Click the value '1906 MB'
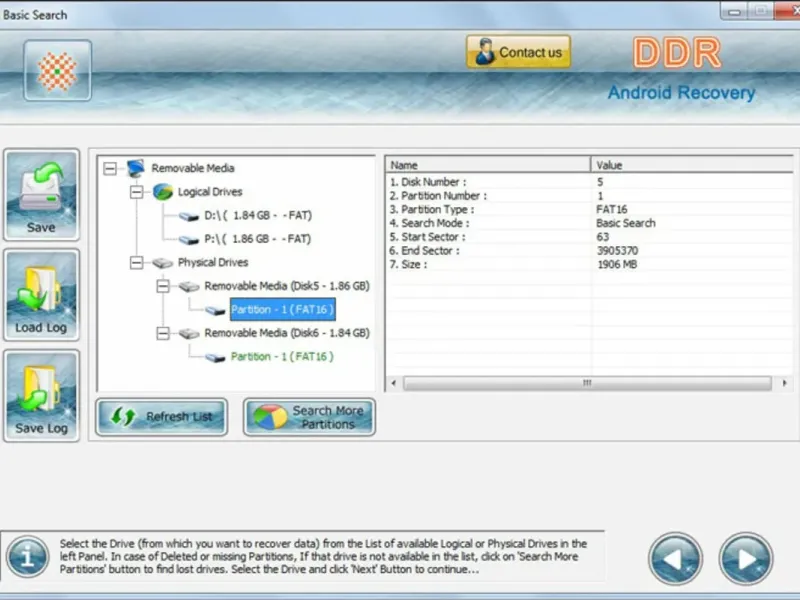This screenshot has height=600, width=800. (617, 264)
